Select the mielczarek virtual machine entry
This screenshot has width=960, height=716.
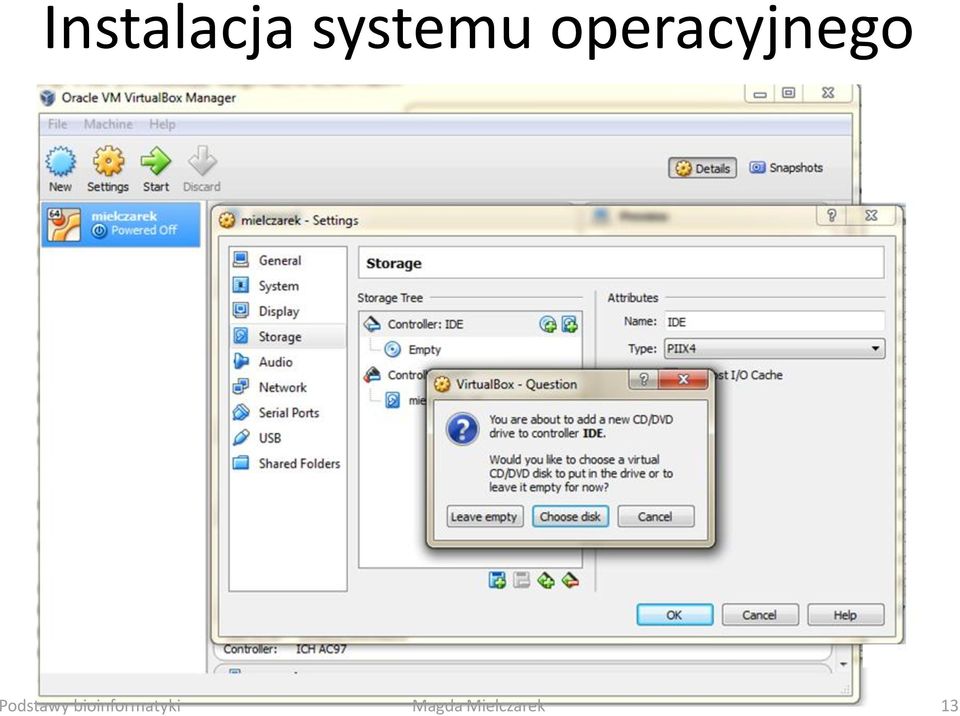coord(121,224)
